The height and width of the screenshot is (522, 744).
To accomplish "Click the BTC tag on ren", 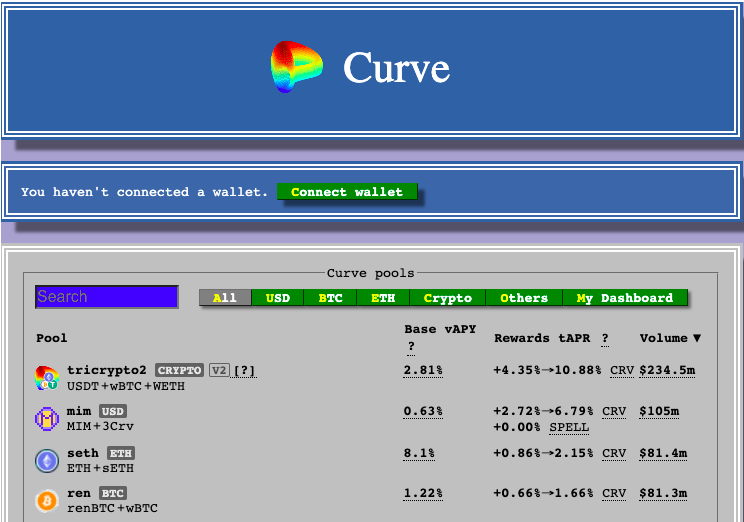I will point(113,494).
